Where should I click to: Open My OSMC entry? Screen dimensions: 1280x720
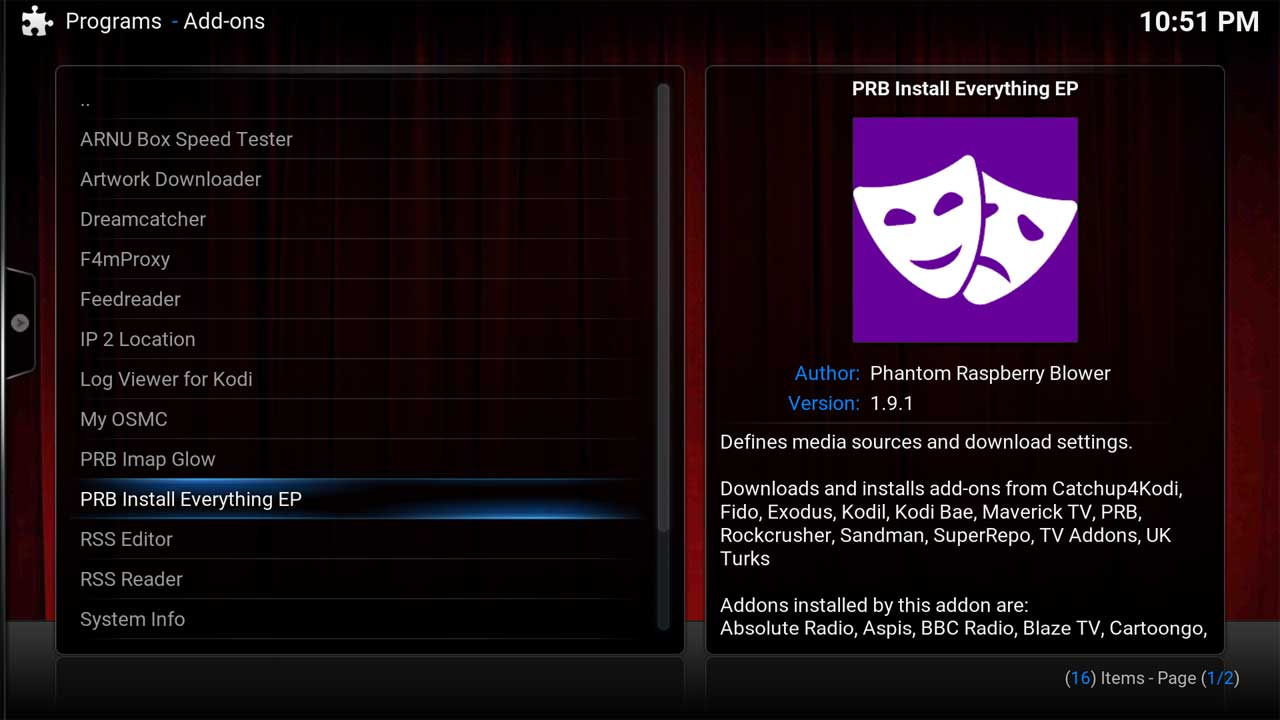pyautogui.click(x=358, y=419)
